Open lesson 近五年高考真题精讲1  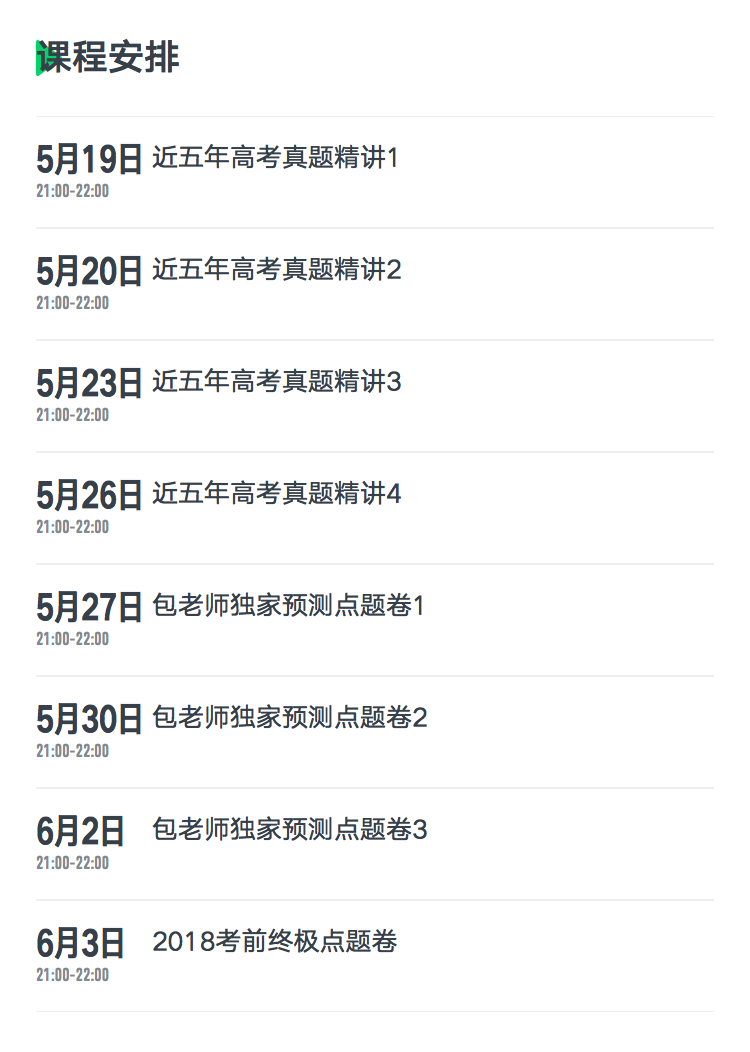point(276,158)
